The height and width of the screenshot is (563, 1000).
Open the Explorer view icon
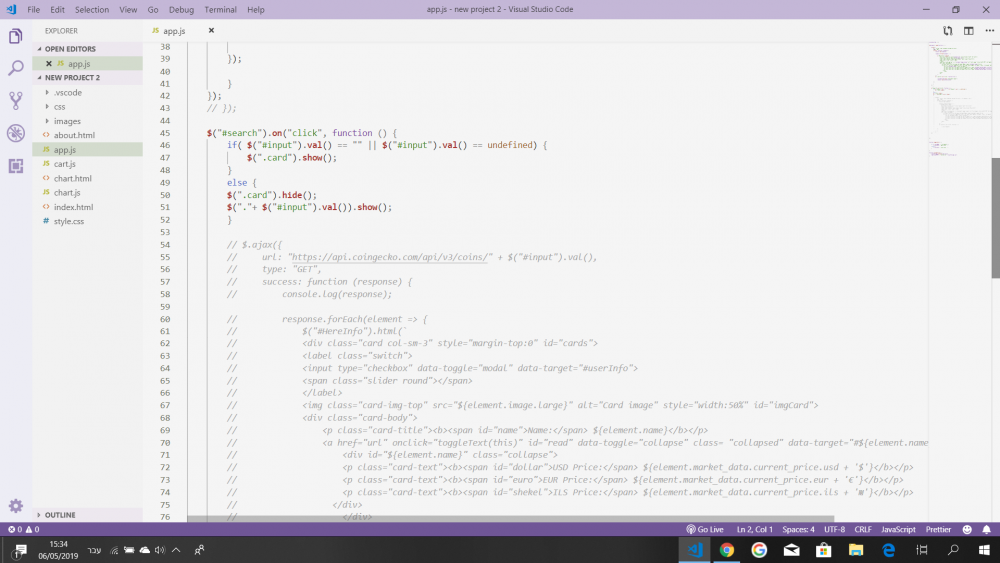(16, 36)
